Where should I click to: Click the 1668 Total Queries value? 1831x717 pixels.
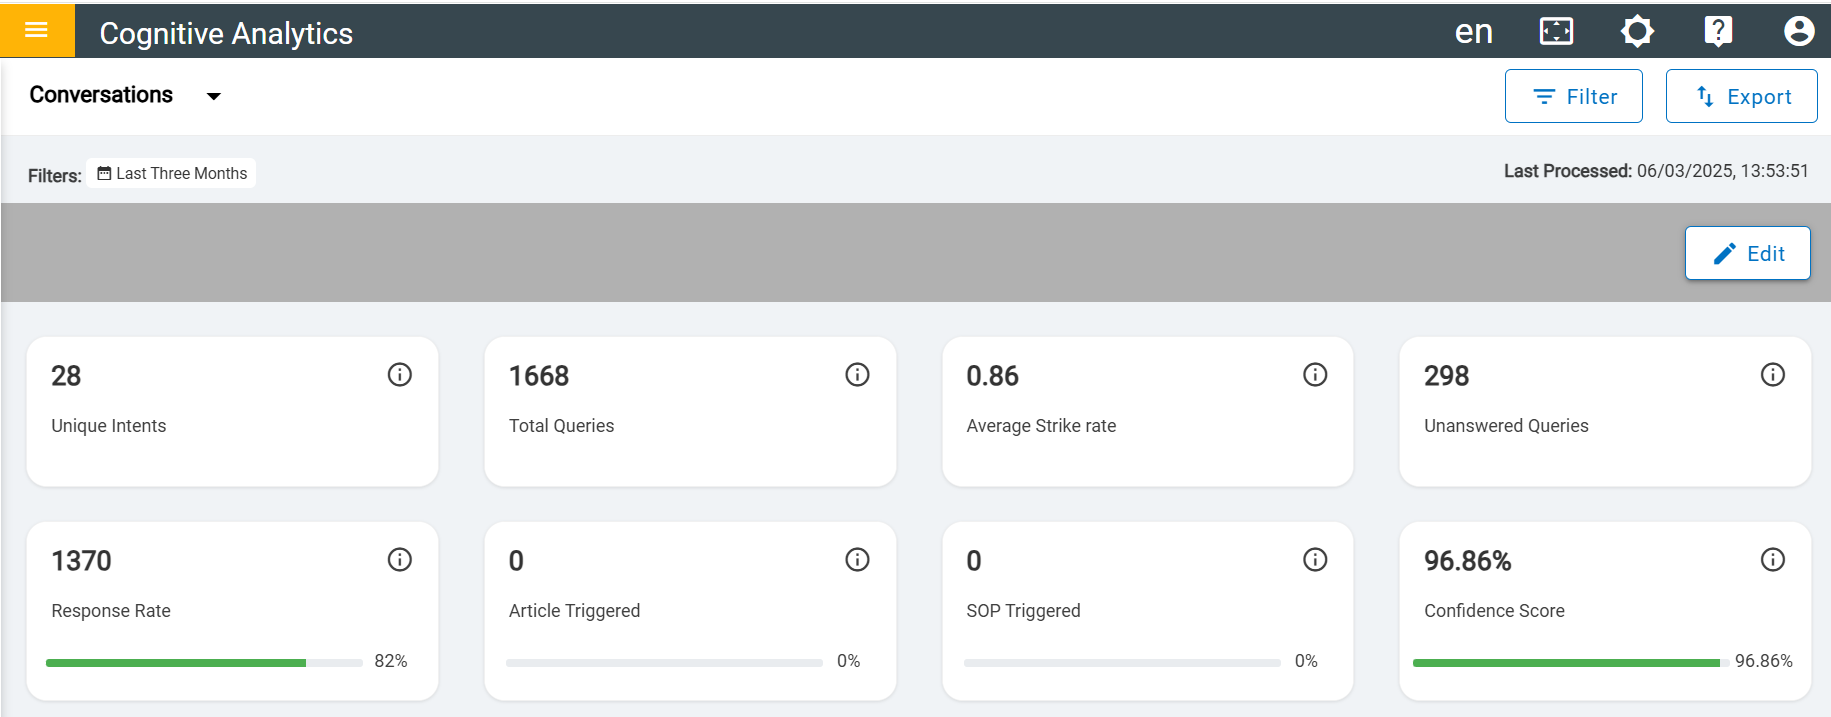tap(539, 376)
